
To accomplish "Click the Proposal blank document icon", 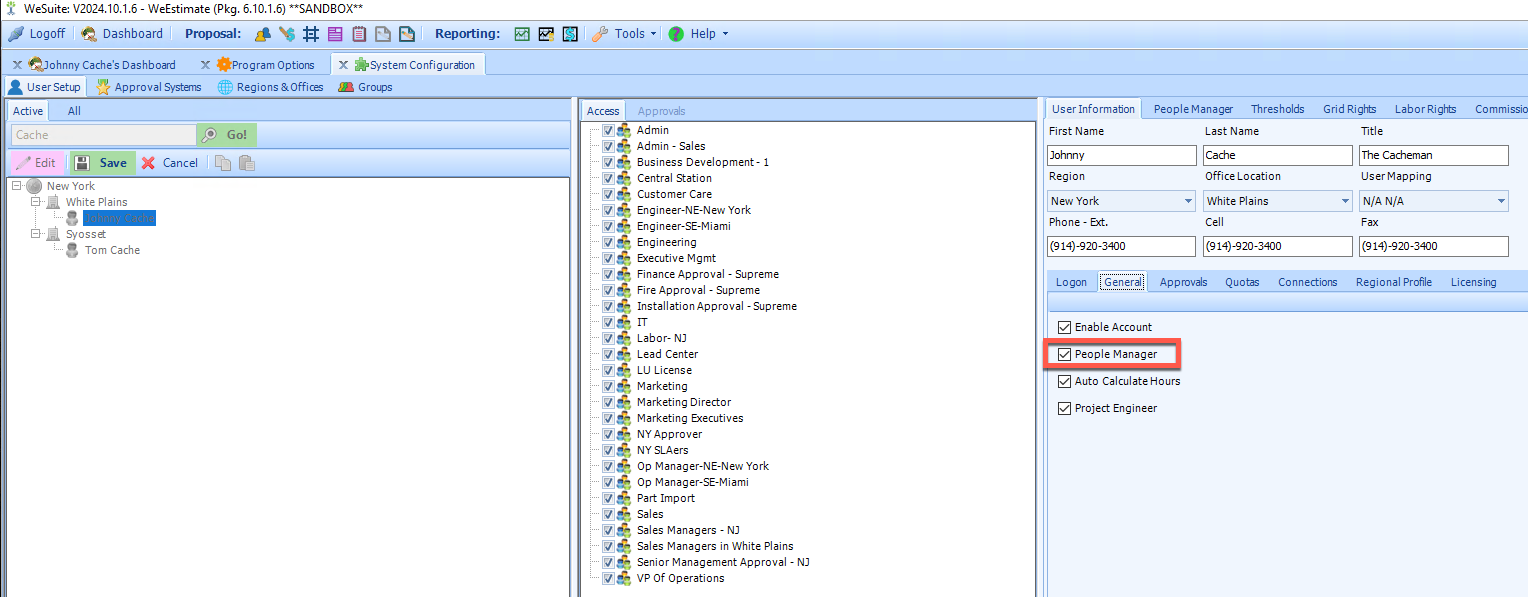I will click(383, 34).
